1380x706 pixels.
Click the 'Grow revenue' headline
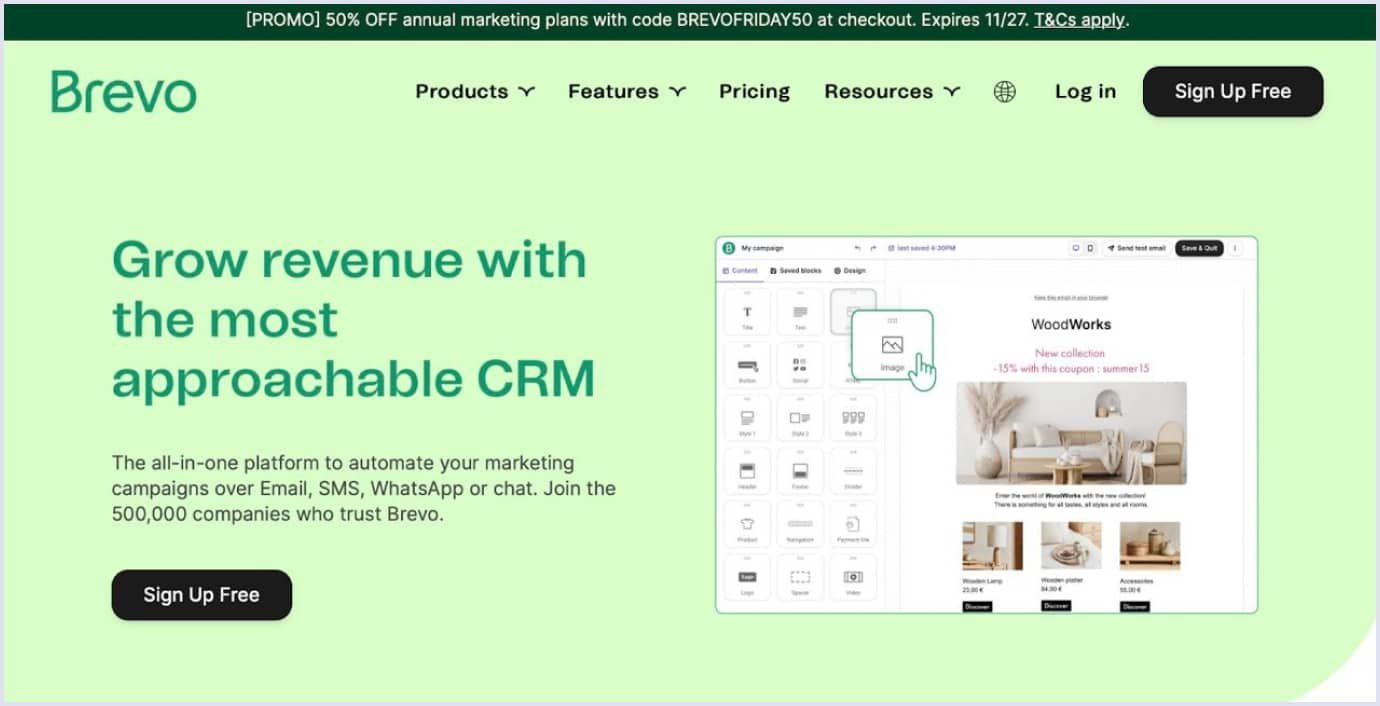click(x=353, y=320)
